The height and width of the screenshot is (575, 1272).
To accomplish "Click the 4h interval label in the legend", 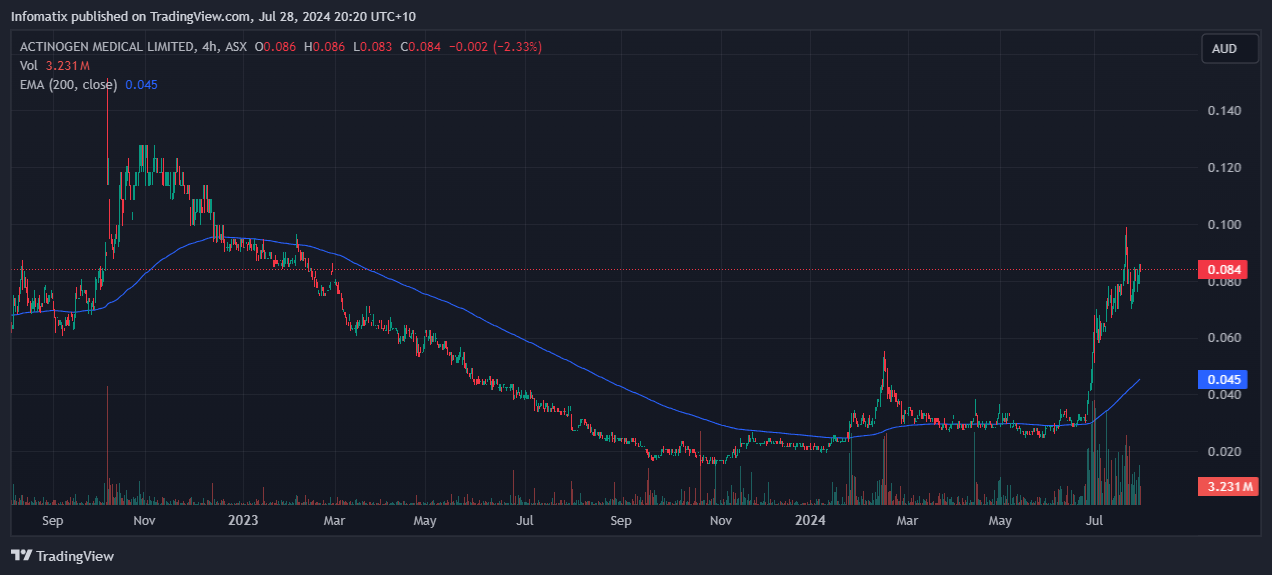I will (x=209, y=47).
